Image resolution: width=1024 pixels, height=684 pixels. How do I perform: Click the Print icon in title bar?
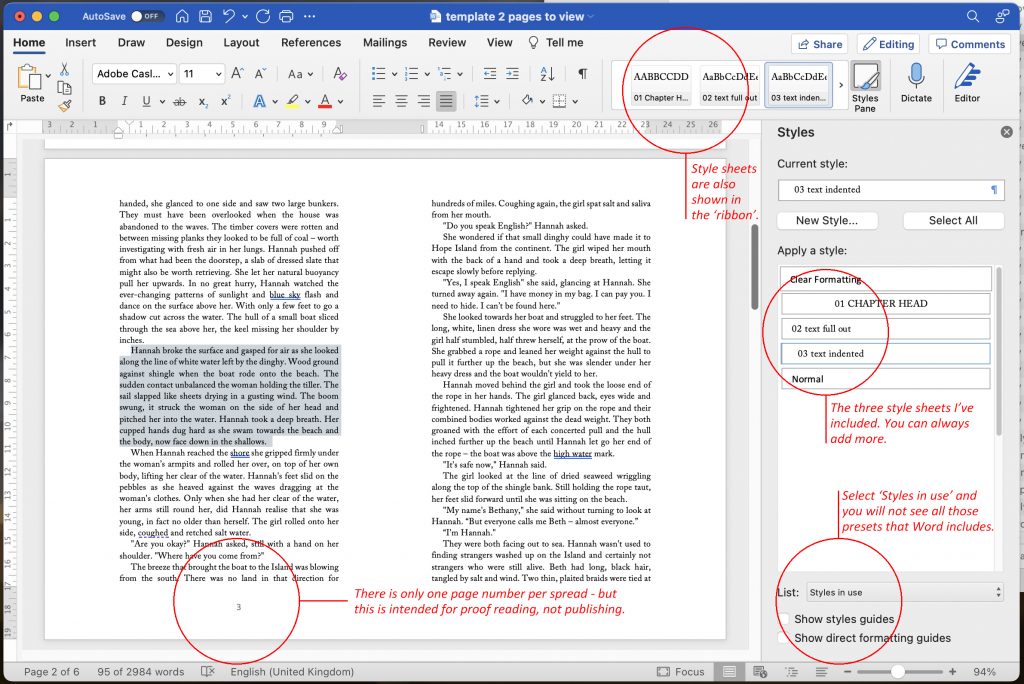(x=286, y=16)
